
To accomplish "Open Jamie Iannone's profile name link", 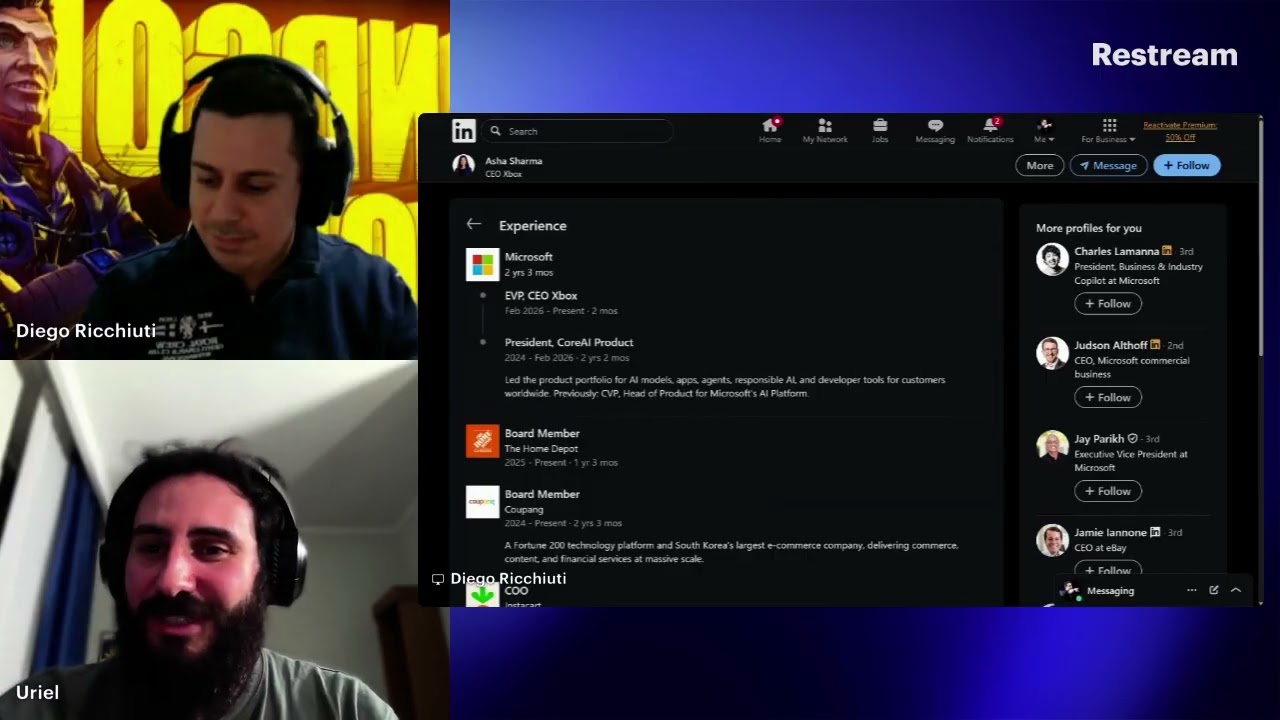I will [x=1110, y=533].
